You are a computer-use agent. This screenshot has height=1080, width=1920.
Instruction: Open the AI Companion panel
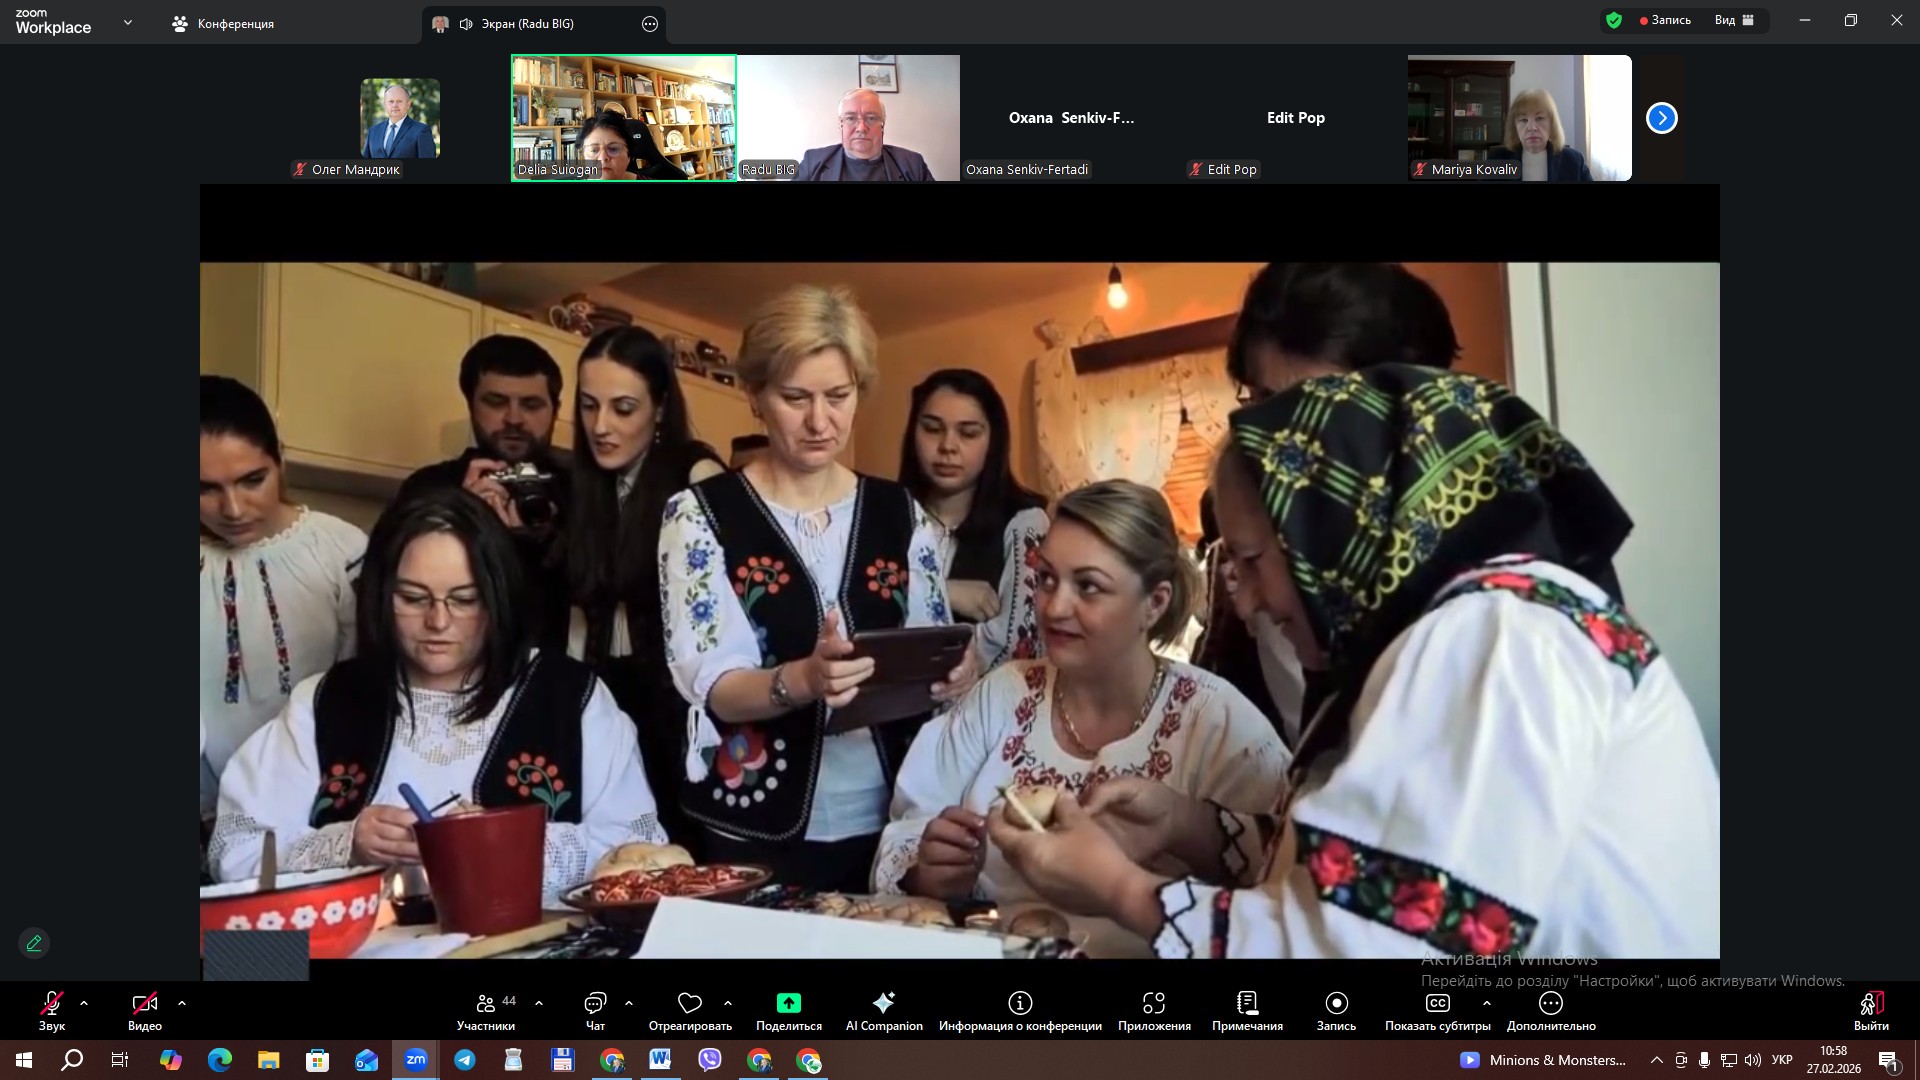[x=883, y=1010]
